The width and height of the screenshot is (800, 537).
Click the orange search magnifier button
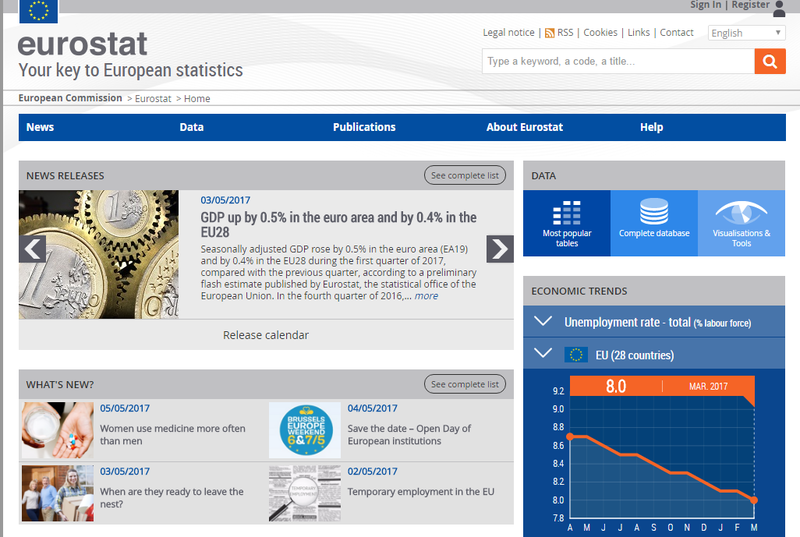tap(770, 61)
